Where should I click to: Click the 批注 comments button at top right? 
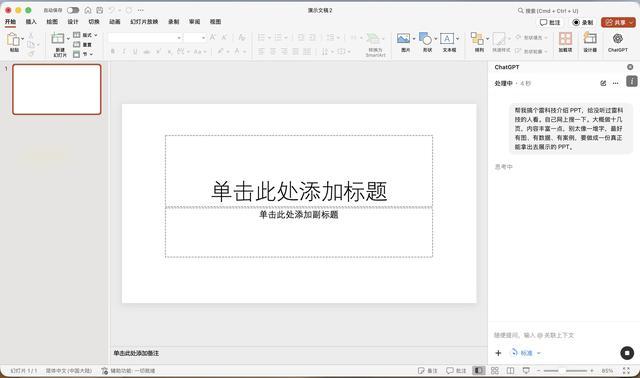[550, 22]
